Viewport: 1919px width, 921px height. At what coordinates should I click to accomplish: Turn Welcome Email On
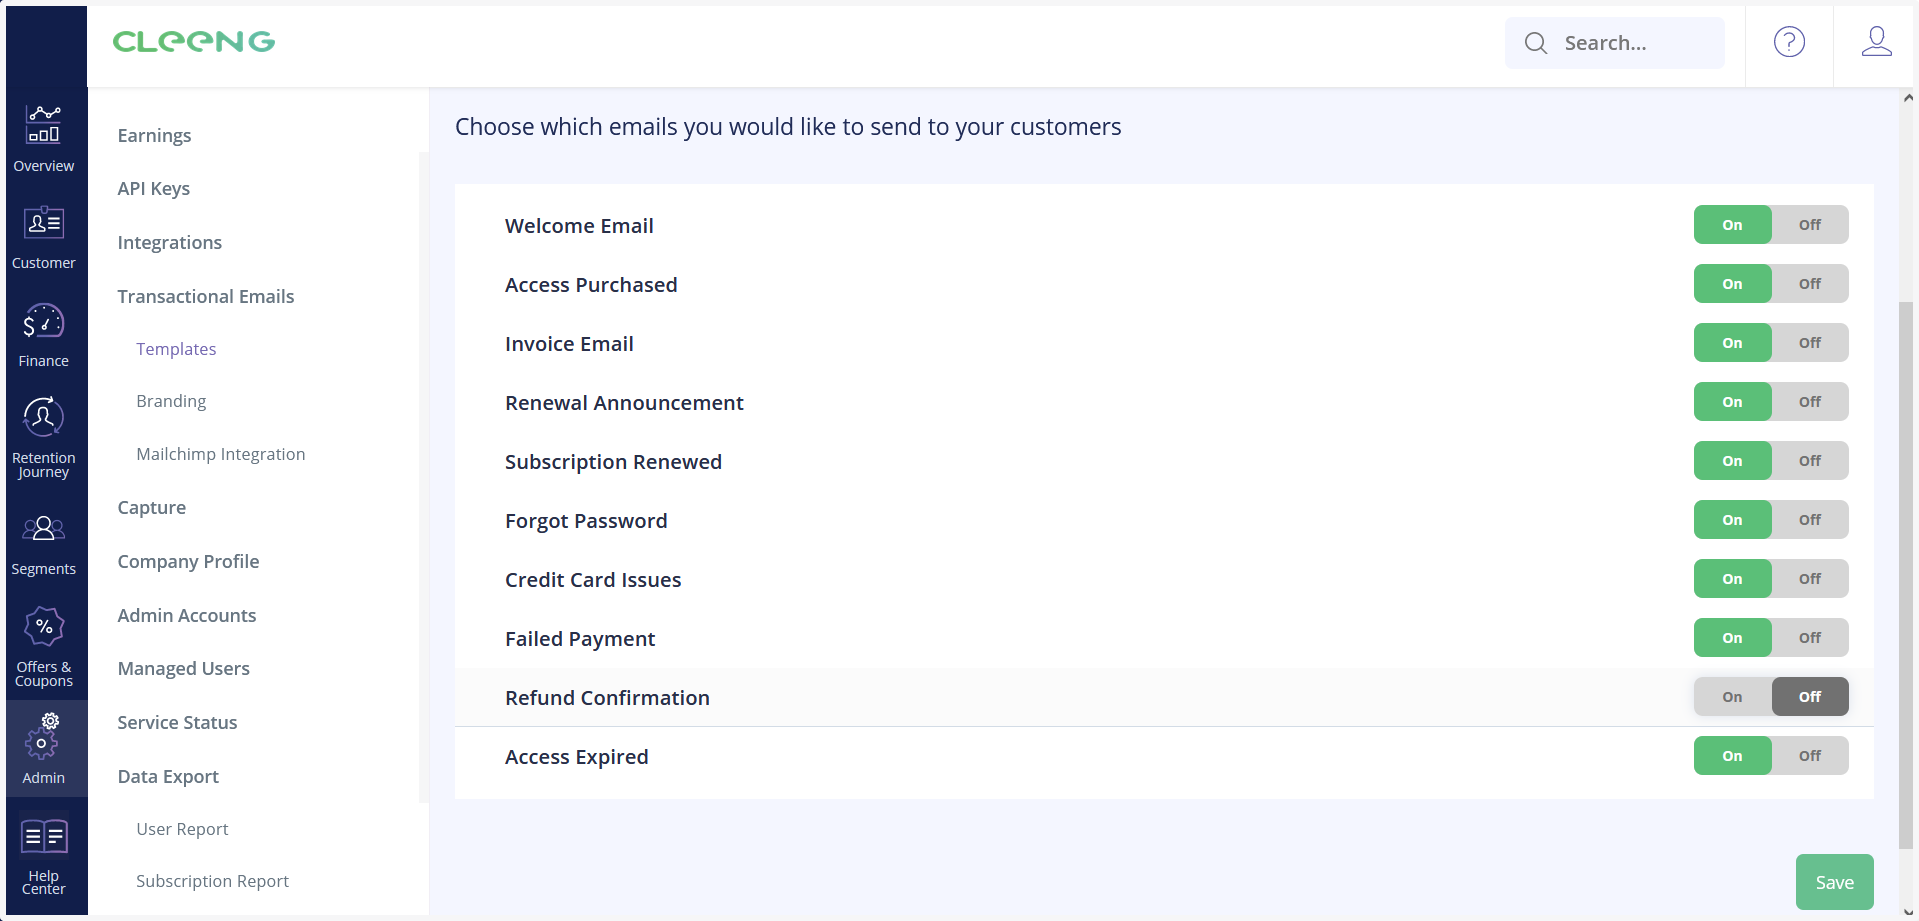(1732, 225)
